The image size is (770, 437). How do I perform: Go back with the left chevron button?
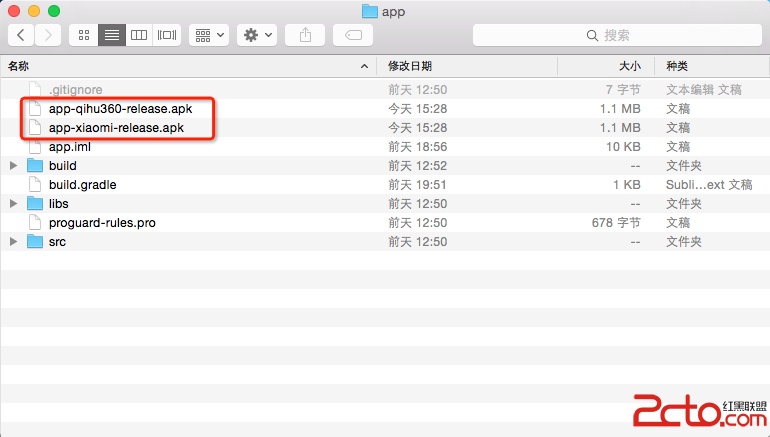tap(21, 35)
